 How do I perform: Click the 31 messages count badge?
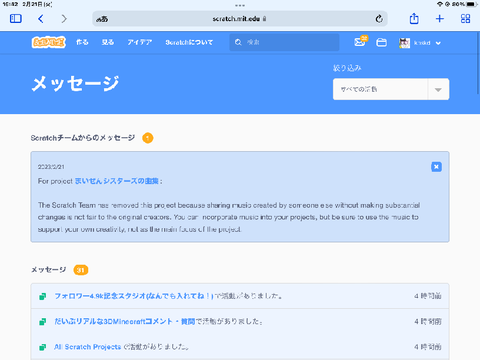81,270
